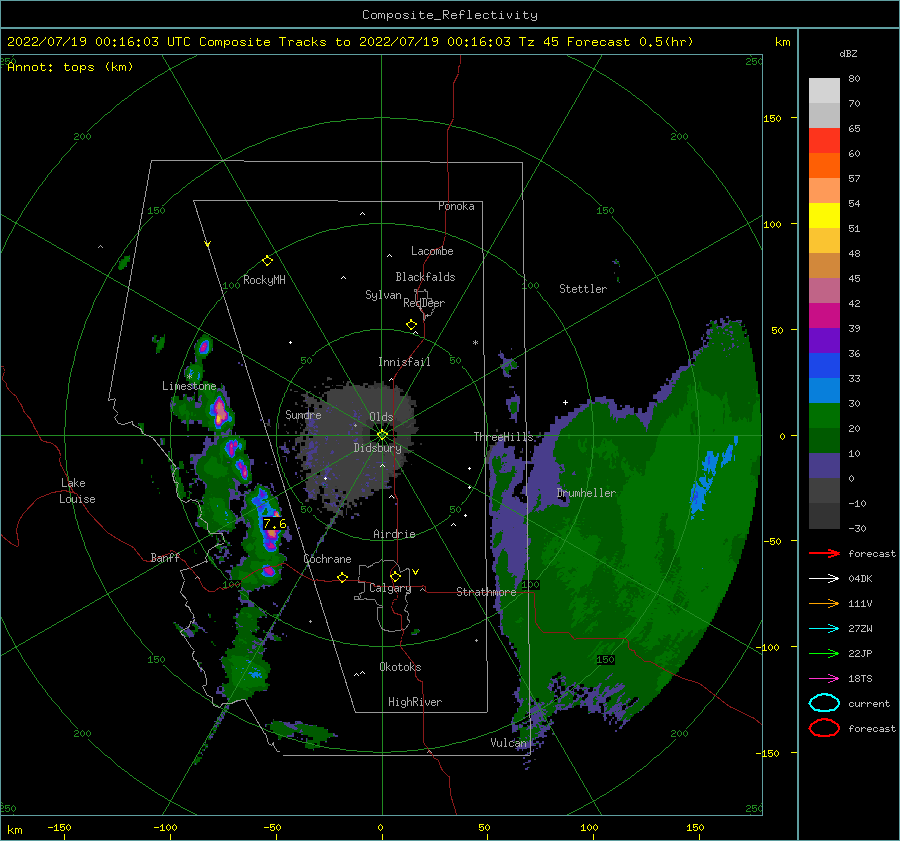Click the yellow diamond marker below RedDeer
Image resolution: width=900 pixels, height=841 pixels.
[411, 325]
